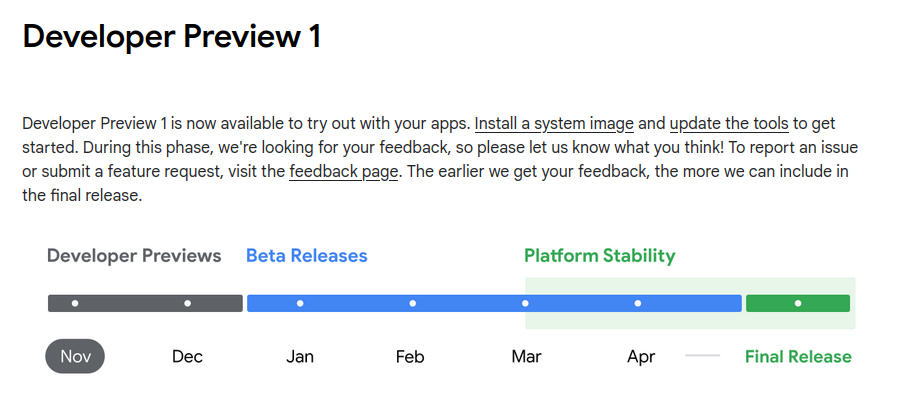Screen dimensions: 902x403
Task: Click the green Final Release label
Action: click(798, 356)
